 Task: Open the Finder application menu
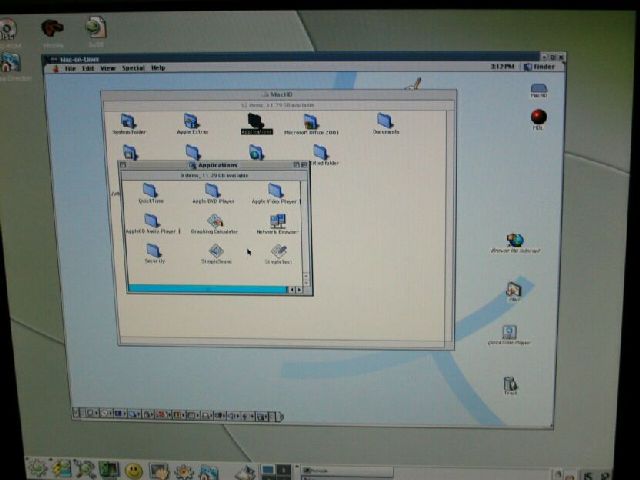[540, 67]
